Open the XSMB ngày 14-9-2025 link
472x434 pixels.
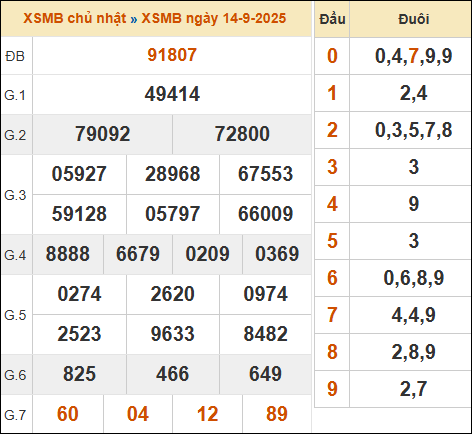coord(214,18)
